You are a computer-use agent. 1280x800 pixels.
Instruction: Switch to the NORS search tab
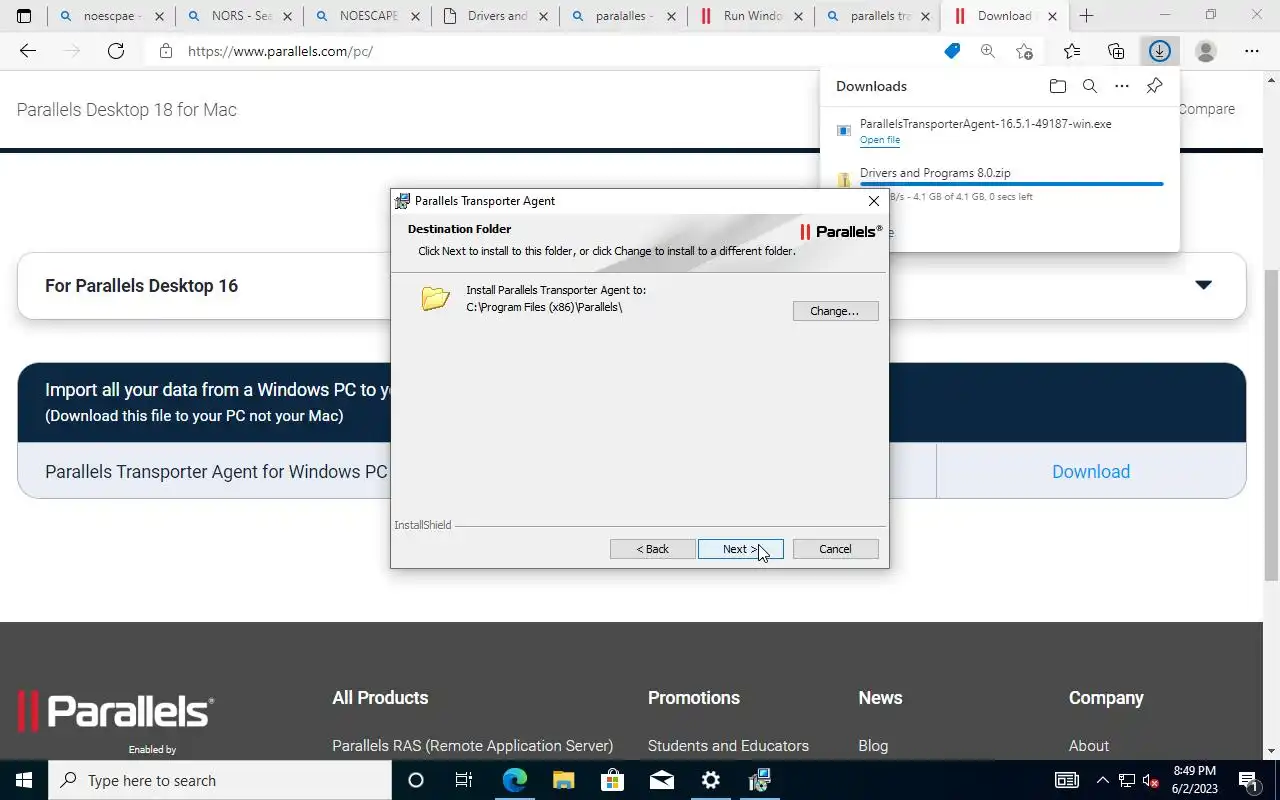coord(239,16)
